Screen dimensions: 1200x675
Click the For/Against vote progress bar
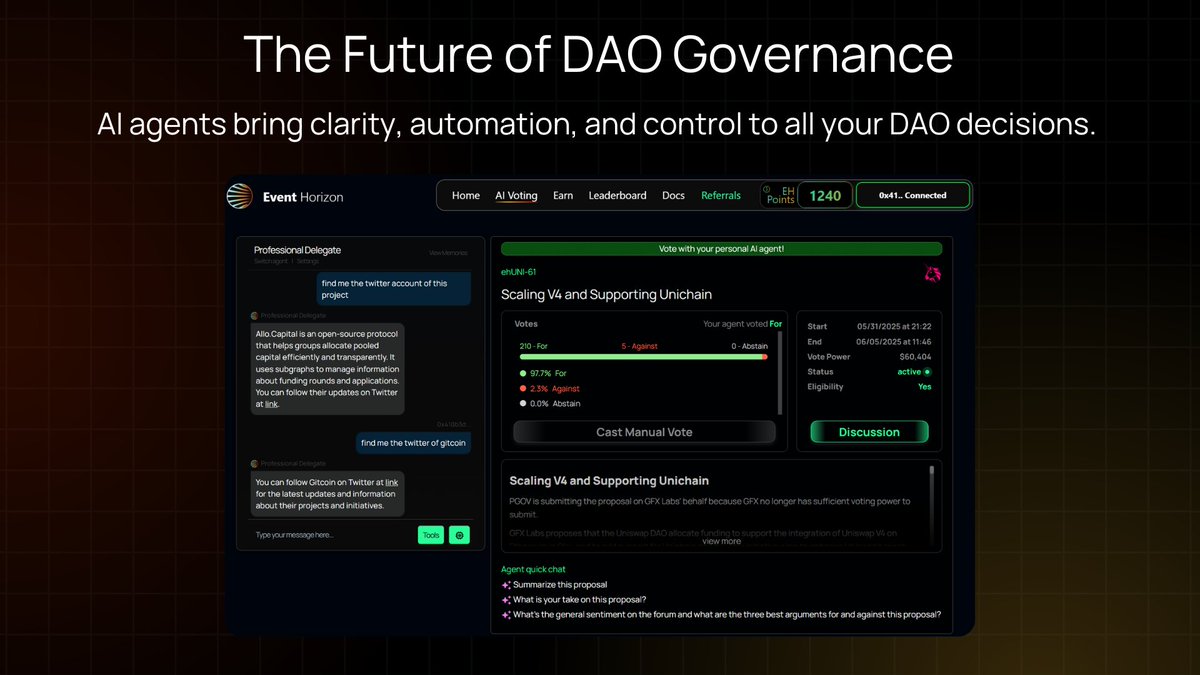click(642, 357)
